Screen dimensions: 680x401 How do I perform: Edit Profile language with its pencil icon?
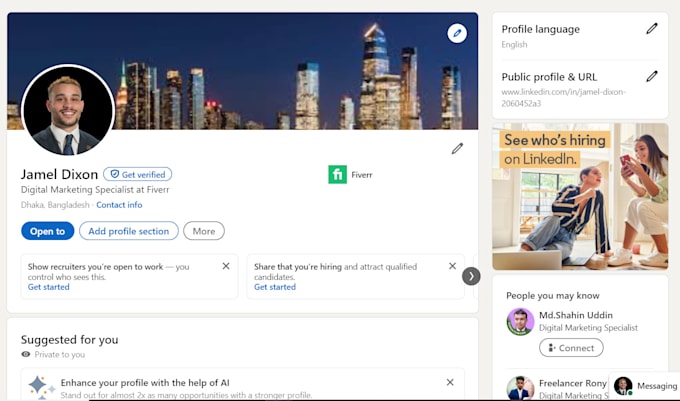point(652,29)
